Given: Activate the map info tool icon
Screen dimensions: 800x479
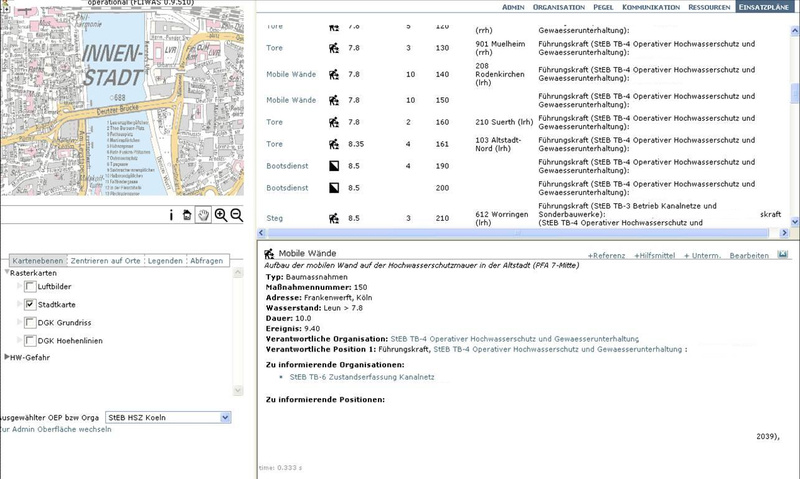Looking at the screenshot, I should click(x=171, y=215).
